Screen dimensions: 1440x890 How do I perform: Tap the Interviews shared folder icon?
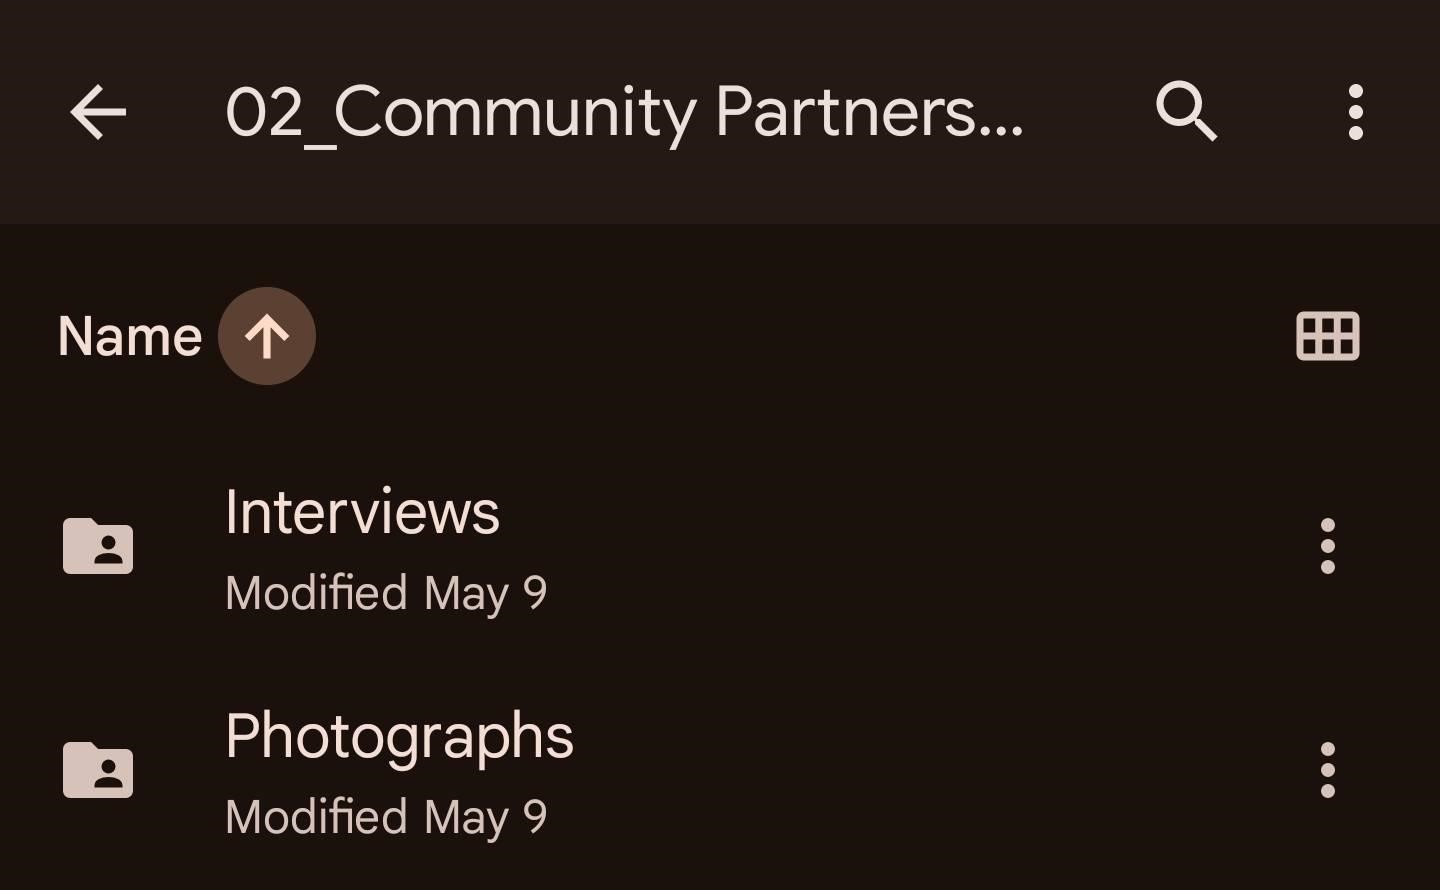[x=98, y=546]
